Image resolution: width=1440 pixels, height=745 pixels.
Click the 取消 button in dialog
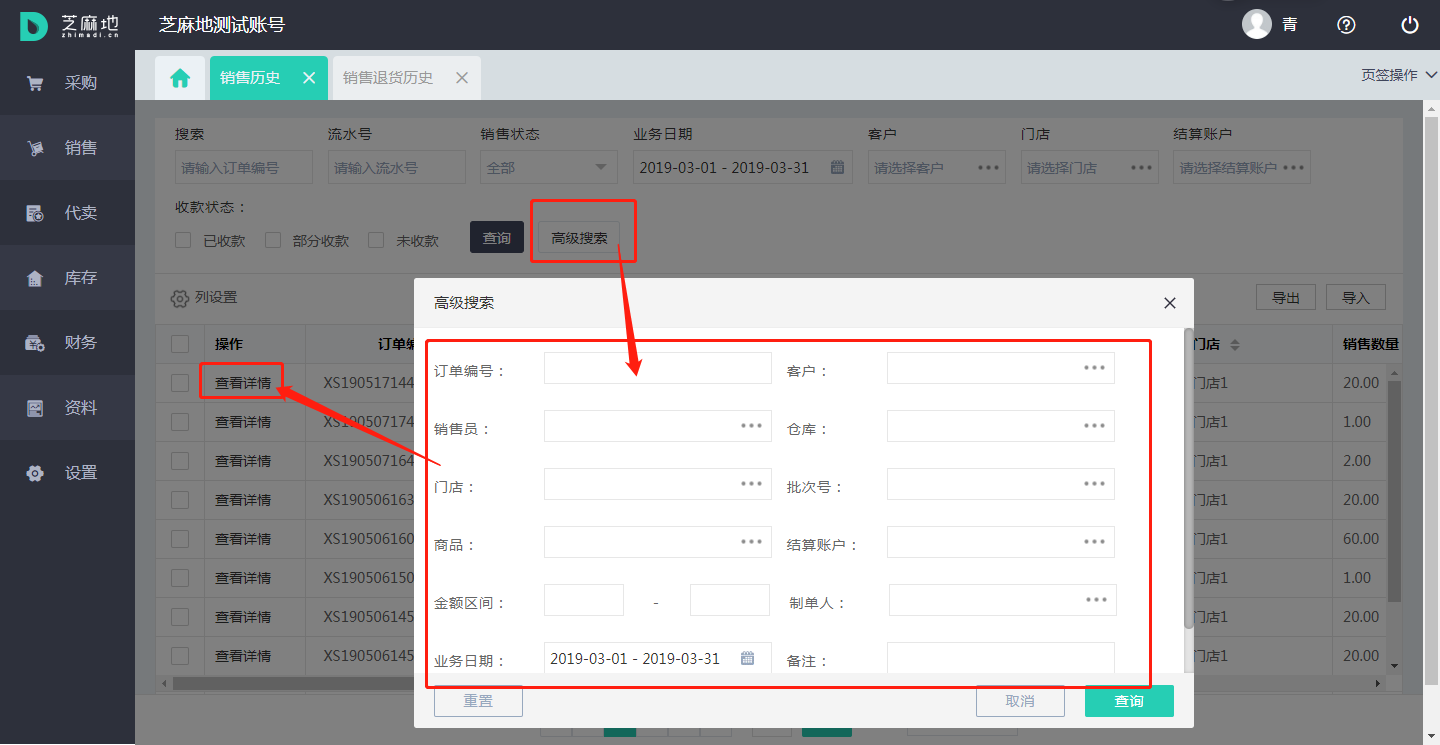pyautogui.click(x=1020, y=701)
